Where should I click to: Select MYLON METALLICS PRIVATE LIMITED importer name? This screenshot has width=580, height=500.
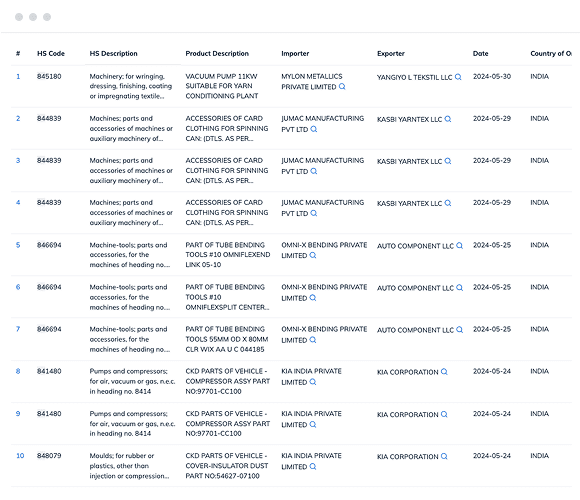312,81
